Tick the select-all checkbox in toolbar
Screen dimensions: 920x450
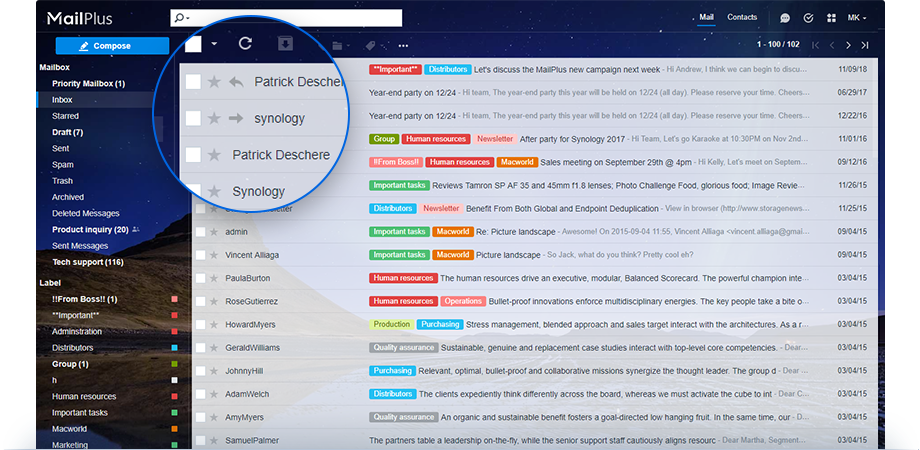193,44
